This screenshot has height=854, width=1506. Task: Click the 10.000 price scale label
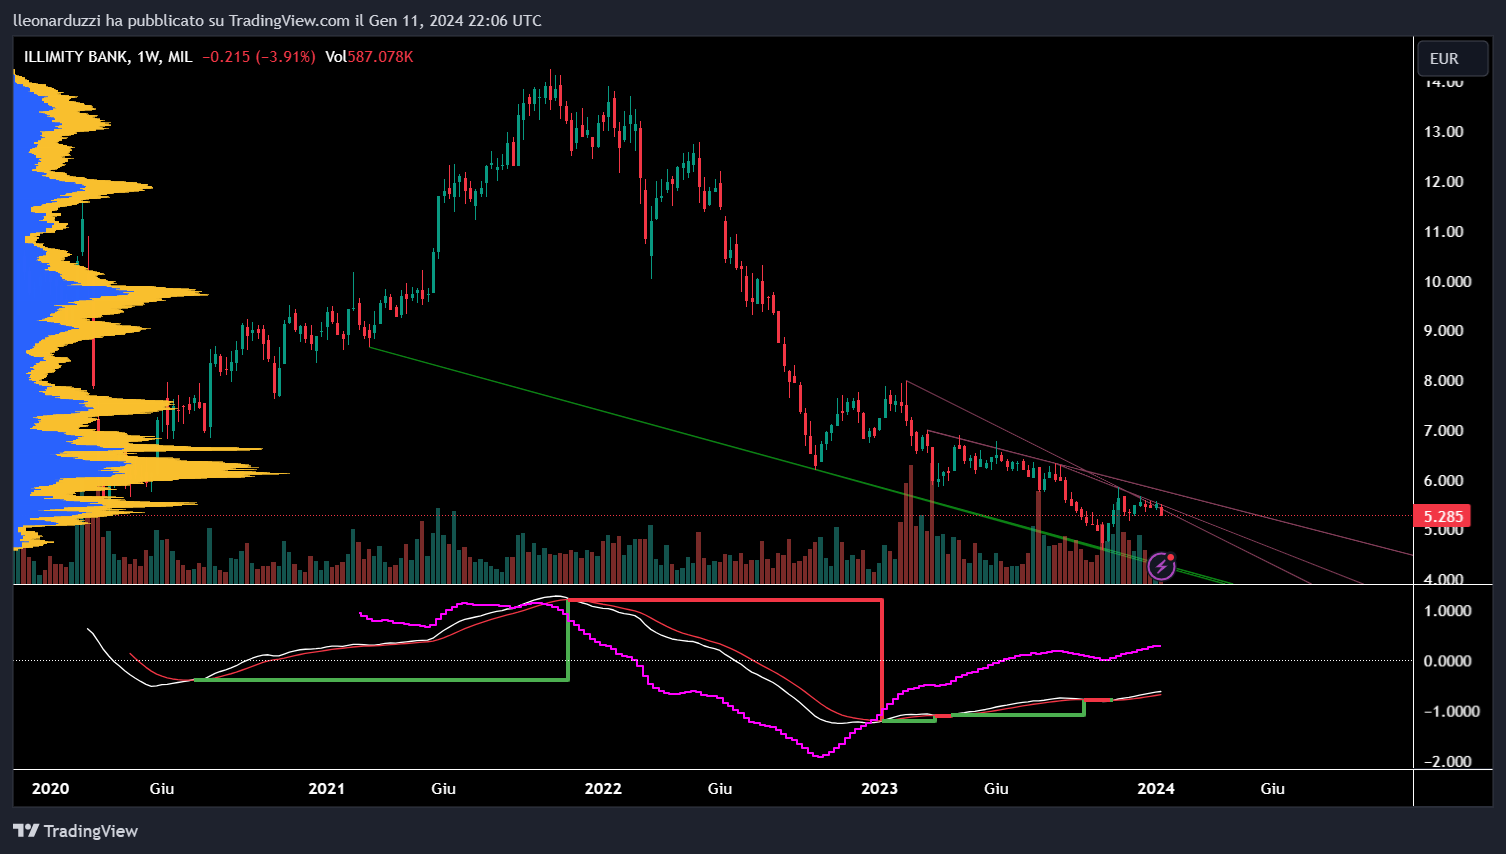pos(1448,282)
